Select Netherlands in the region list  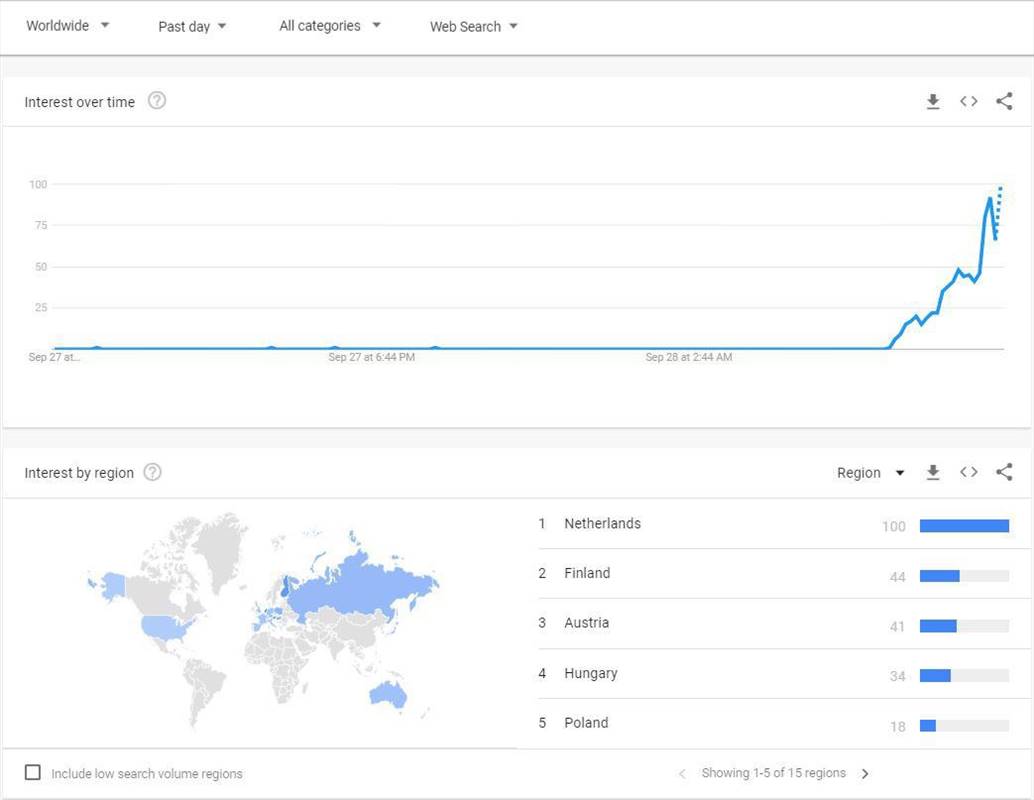(x=602, y=524)
